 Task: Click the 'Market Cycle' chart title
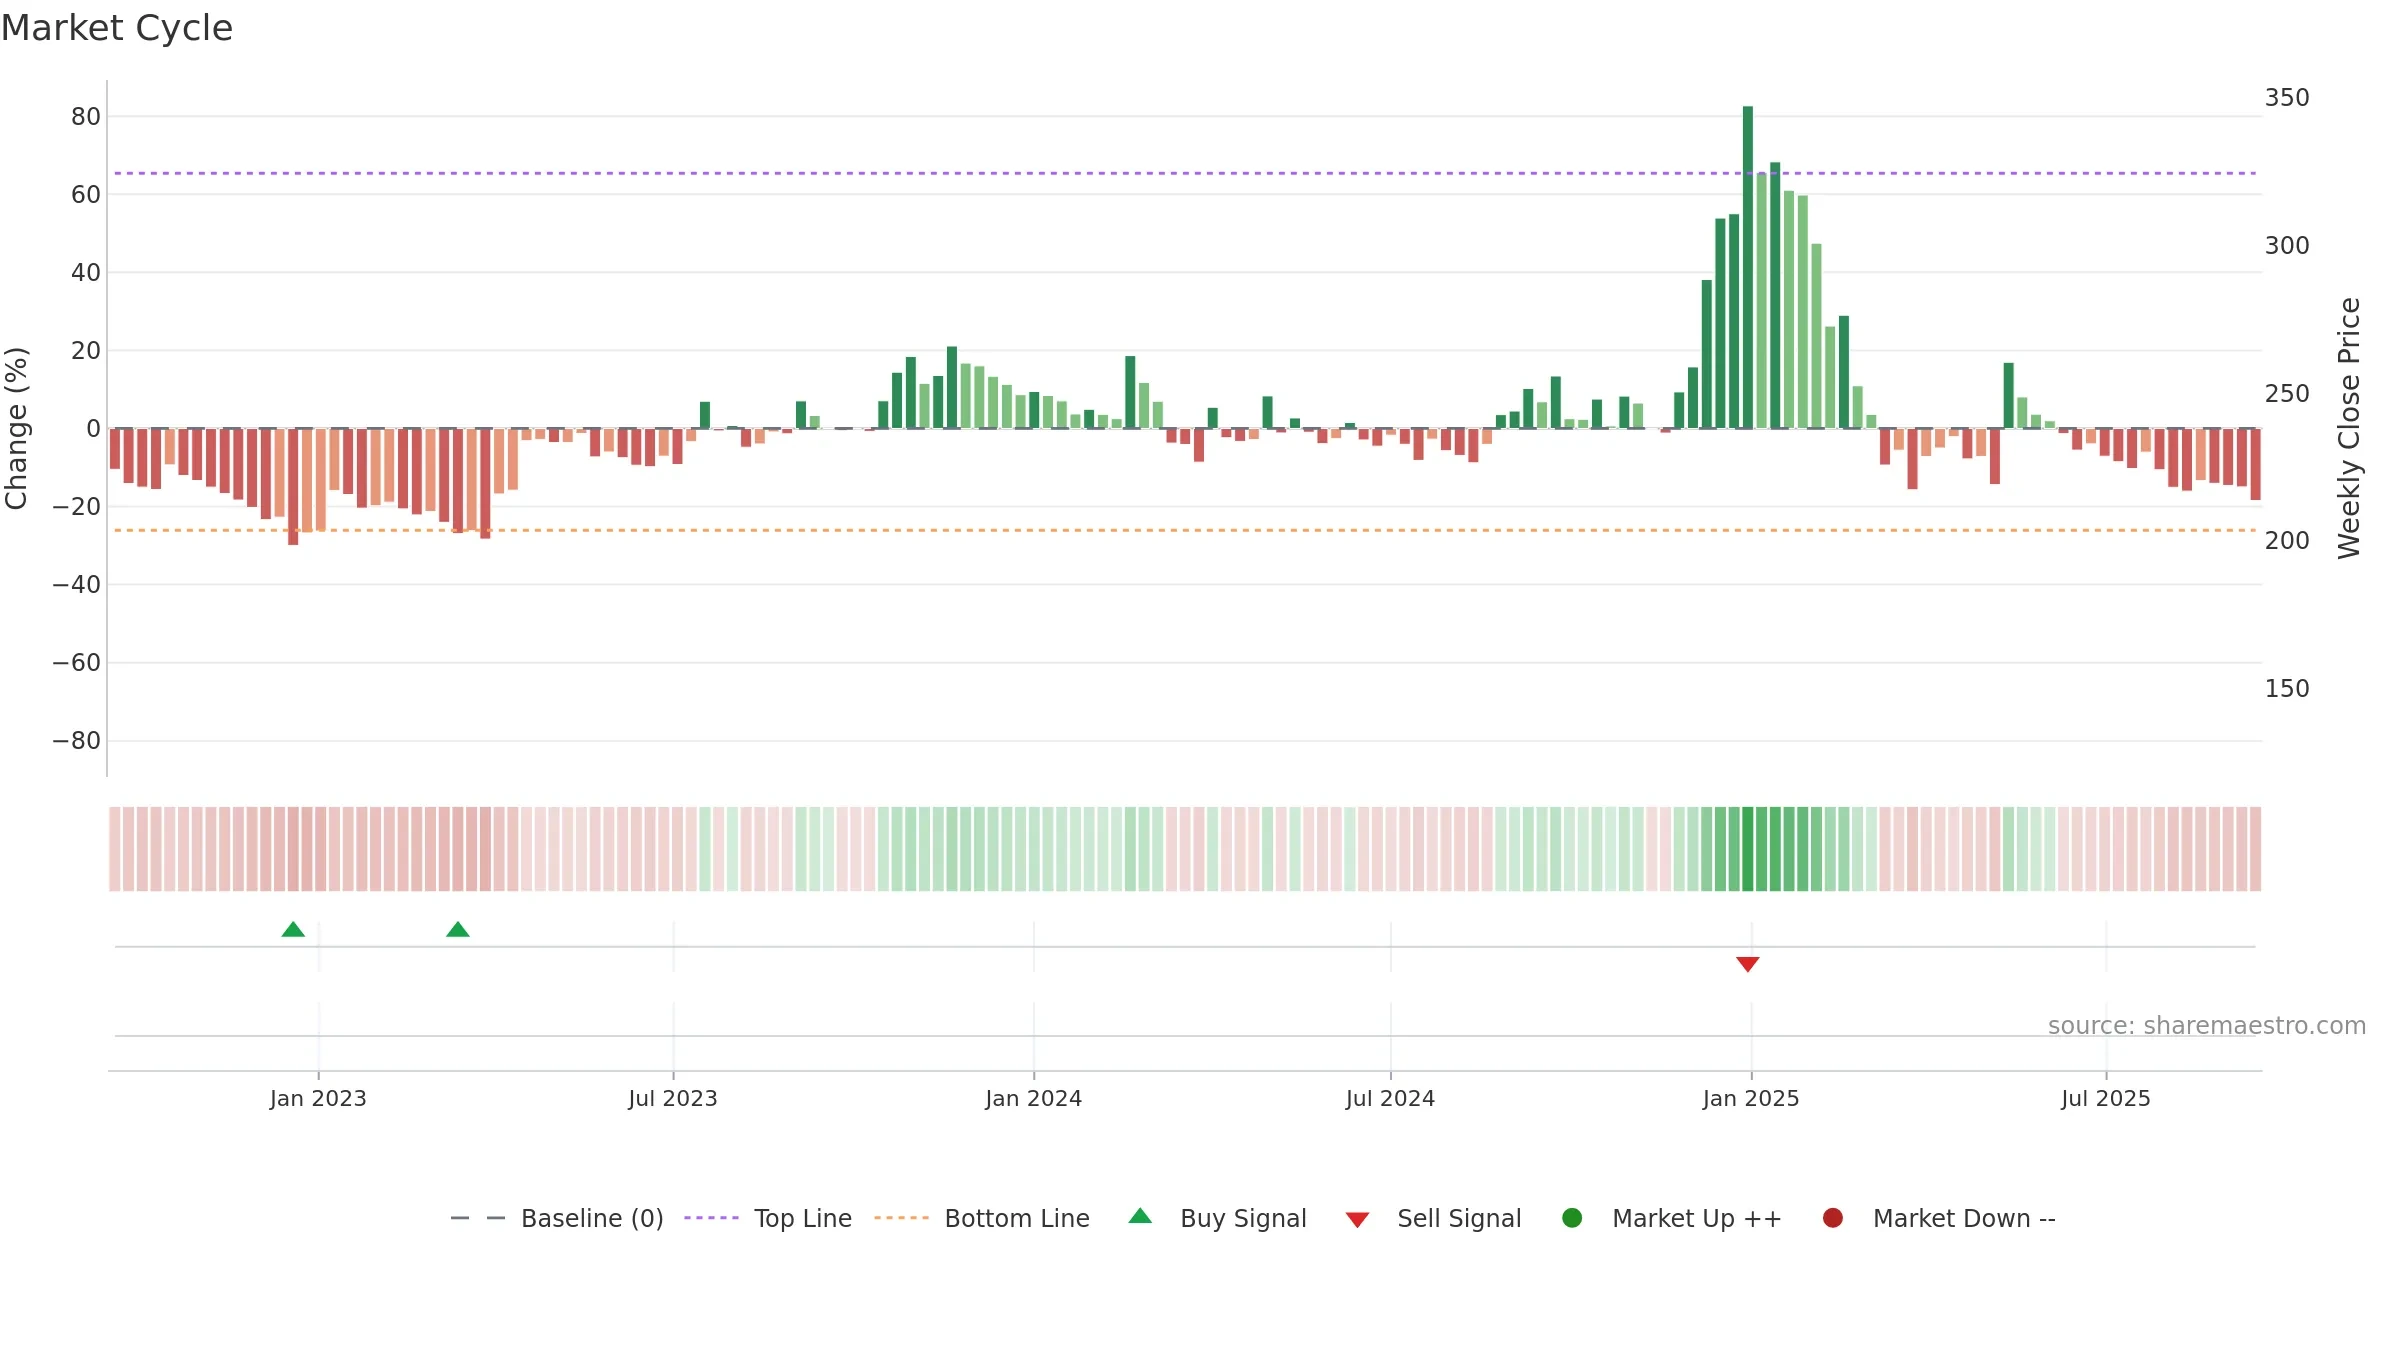pos(117,28)
